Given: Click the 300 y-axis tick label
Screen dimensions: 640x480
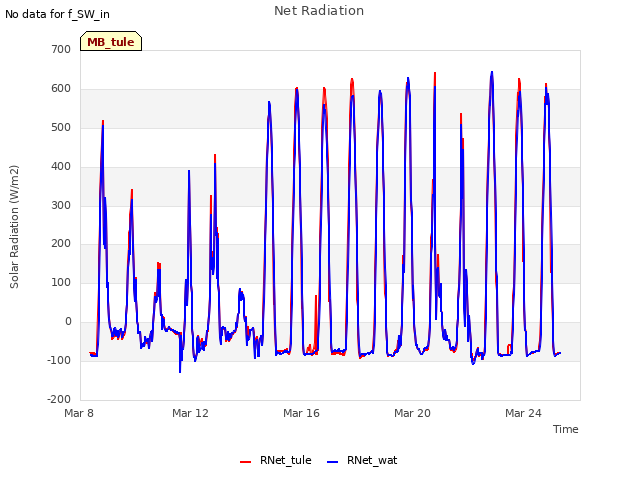Looking at the screenshot, I should pyautogui.click(x=61, y=205).
